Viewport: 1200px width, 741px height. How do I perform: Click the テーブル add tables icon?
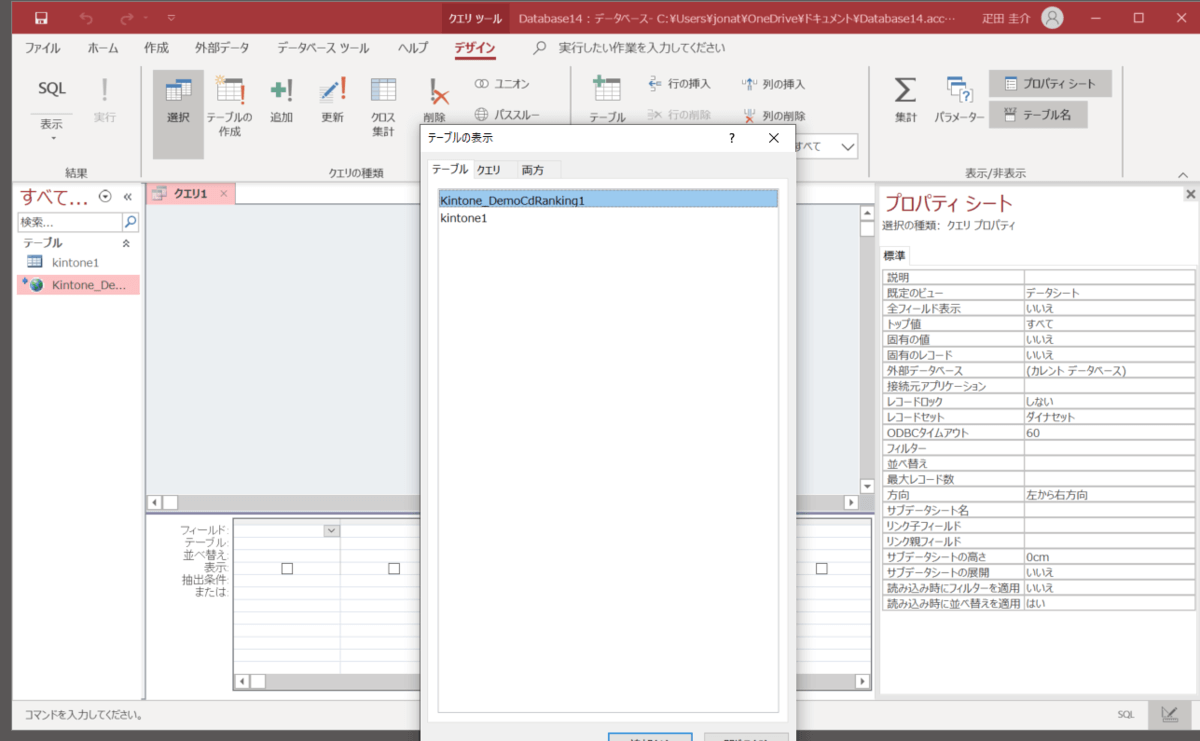(606, 90)
